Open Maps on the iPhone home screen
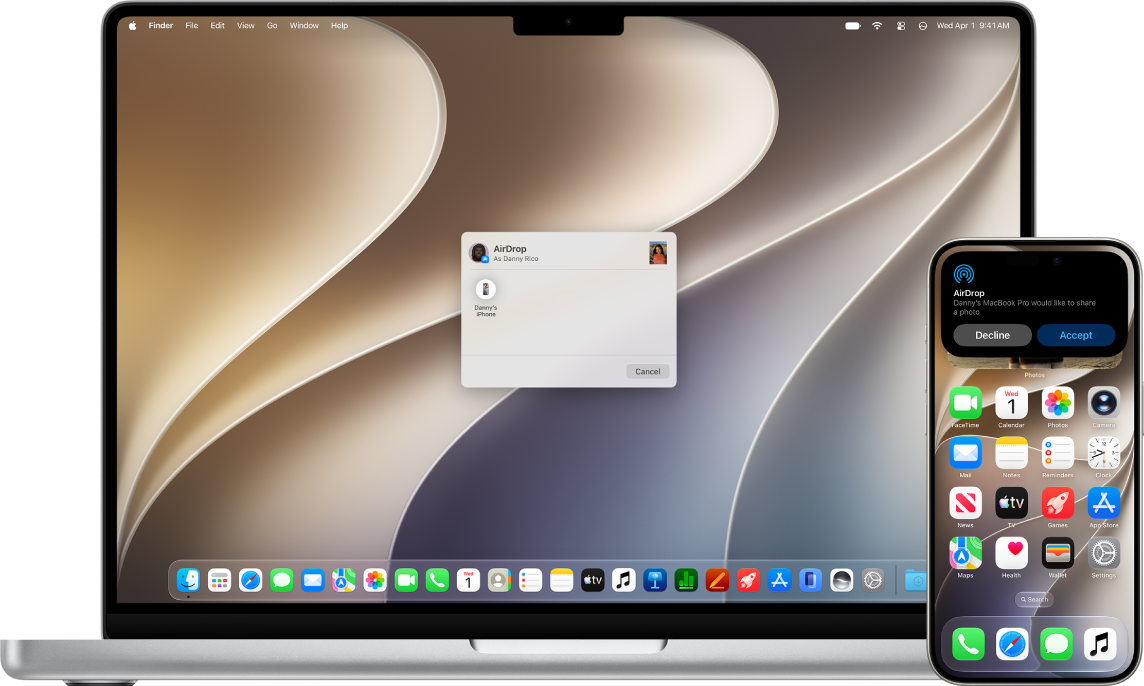Screen dimensions: 1144x686 [x=965, y=553]
